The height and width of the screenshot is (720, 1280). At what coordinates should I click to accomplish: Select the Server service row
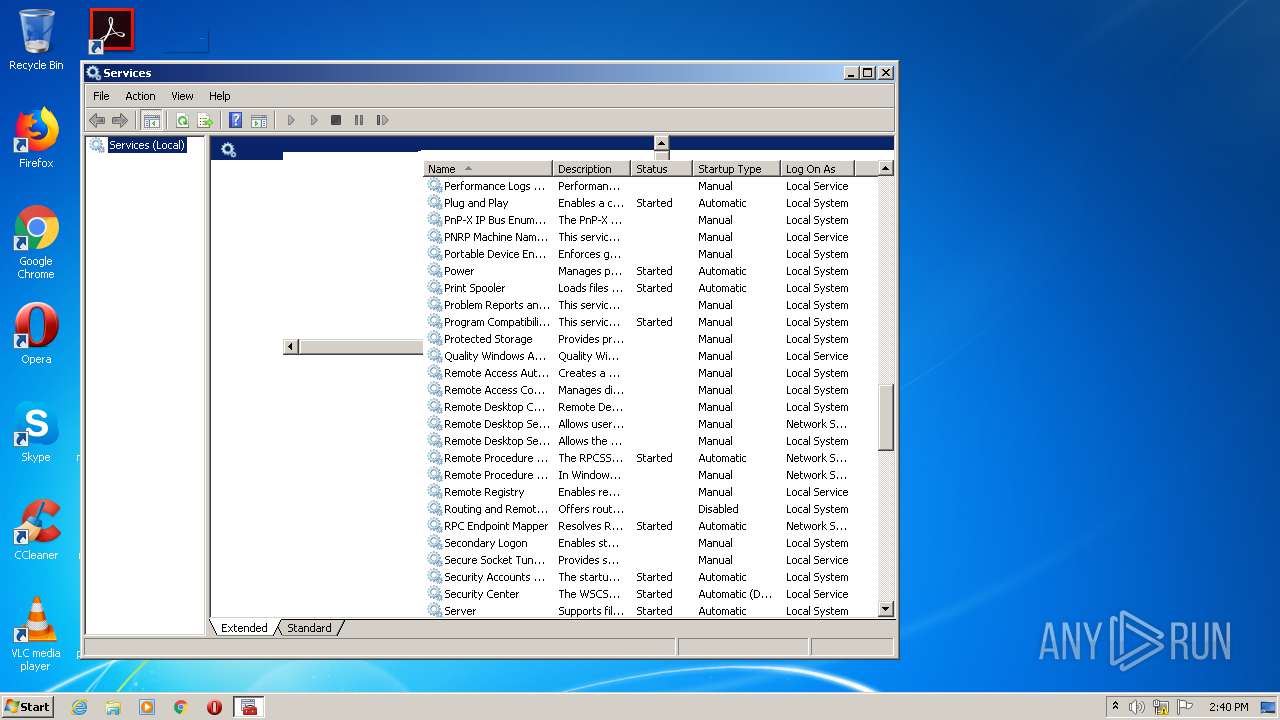(x=638, y=611)
